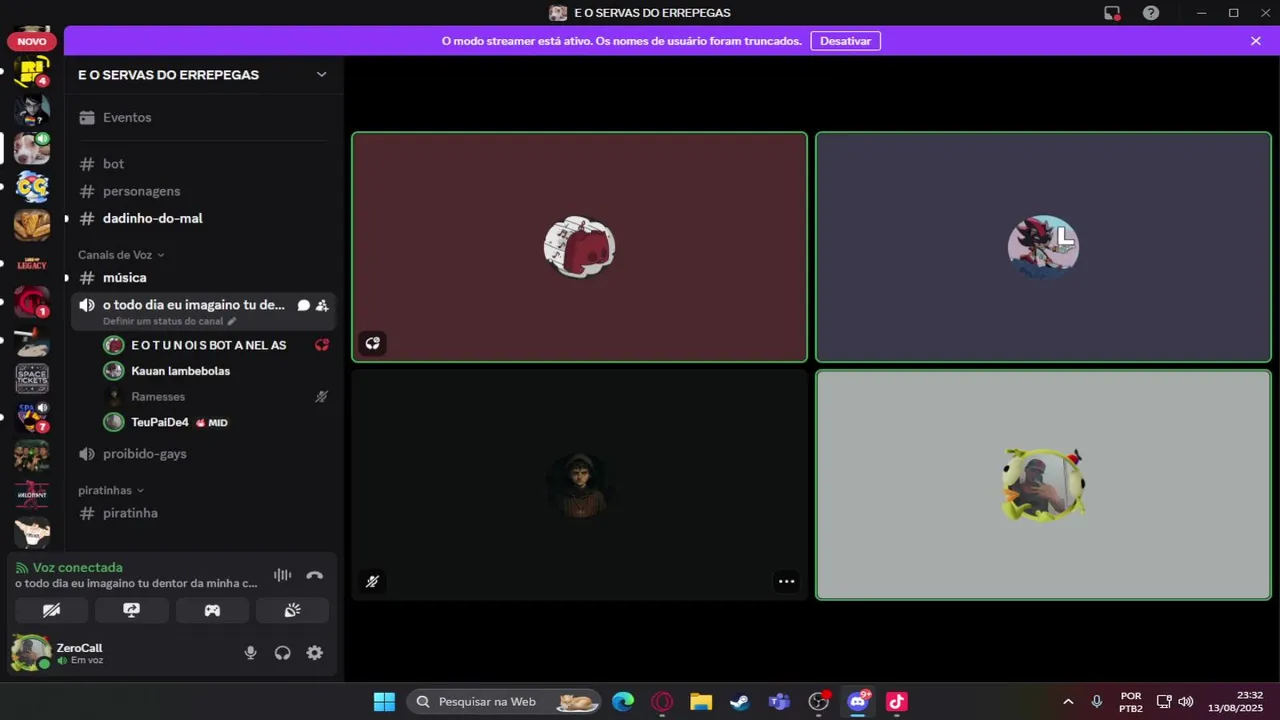
Task: Click red tile status icon at bottom-left
Action: 372,343
